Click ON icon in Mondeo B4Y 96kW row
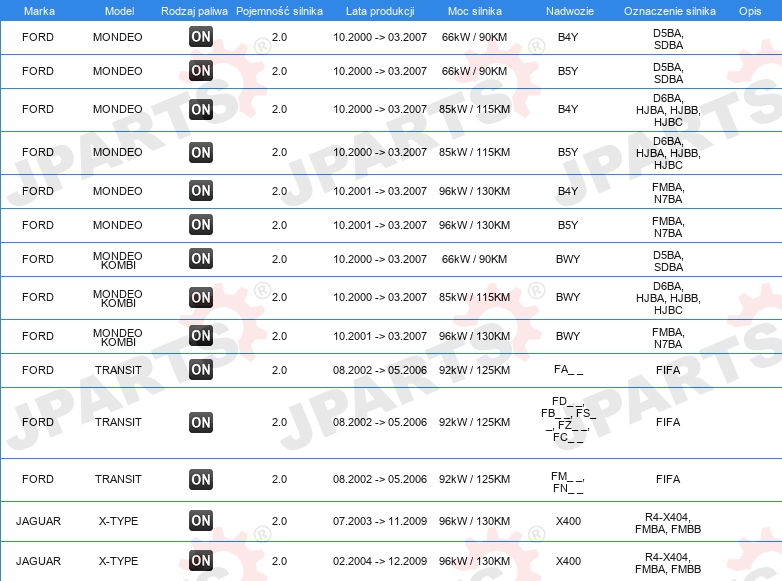Screen dimensions: 782x581 (x=201, y=191)
